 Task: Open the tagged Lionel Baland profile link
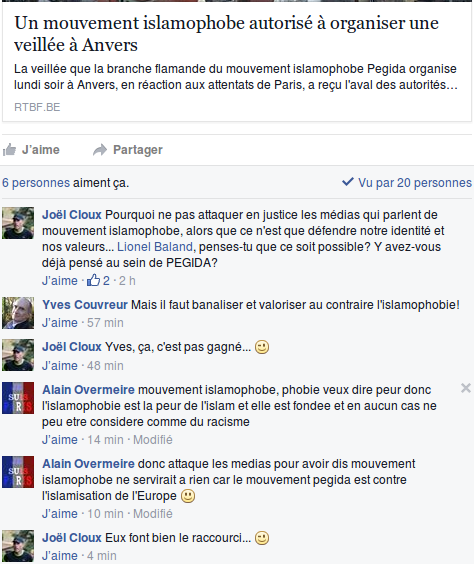pos(155,247)
